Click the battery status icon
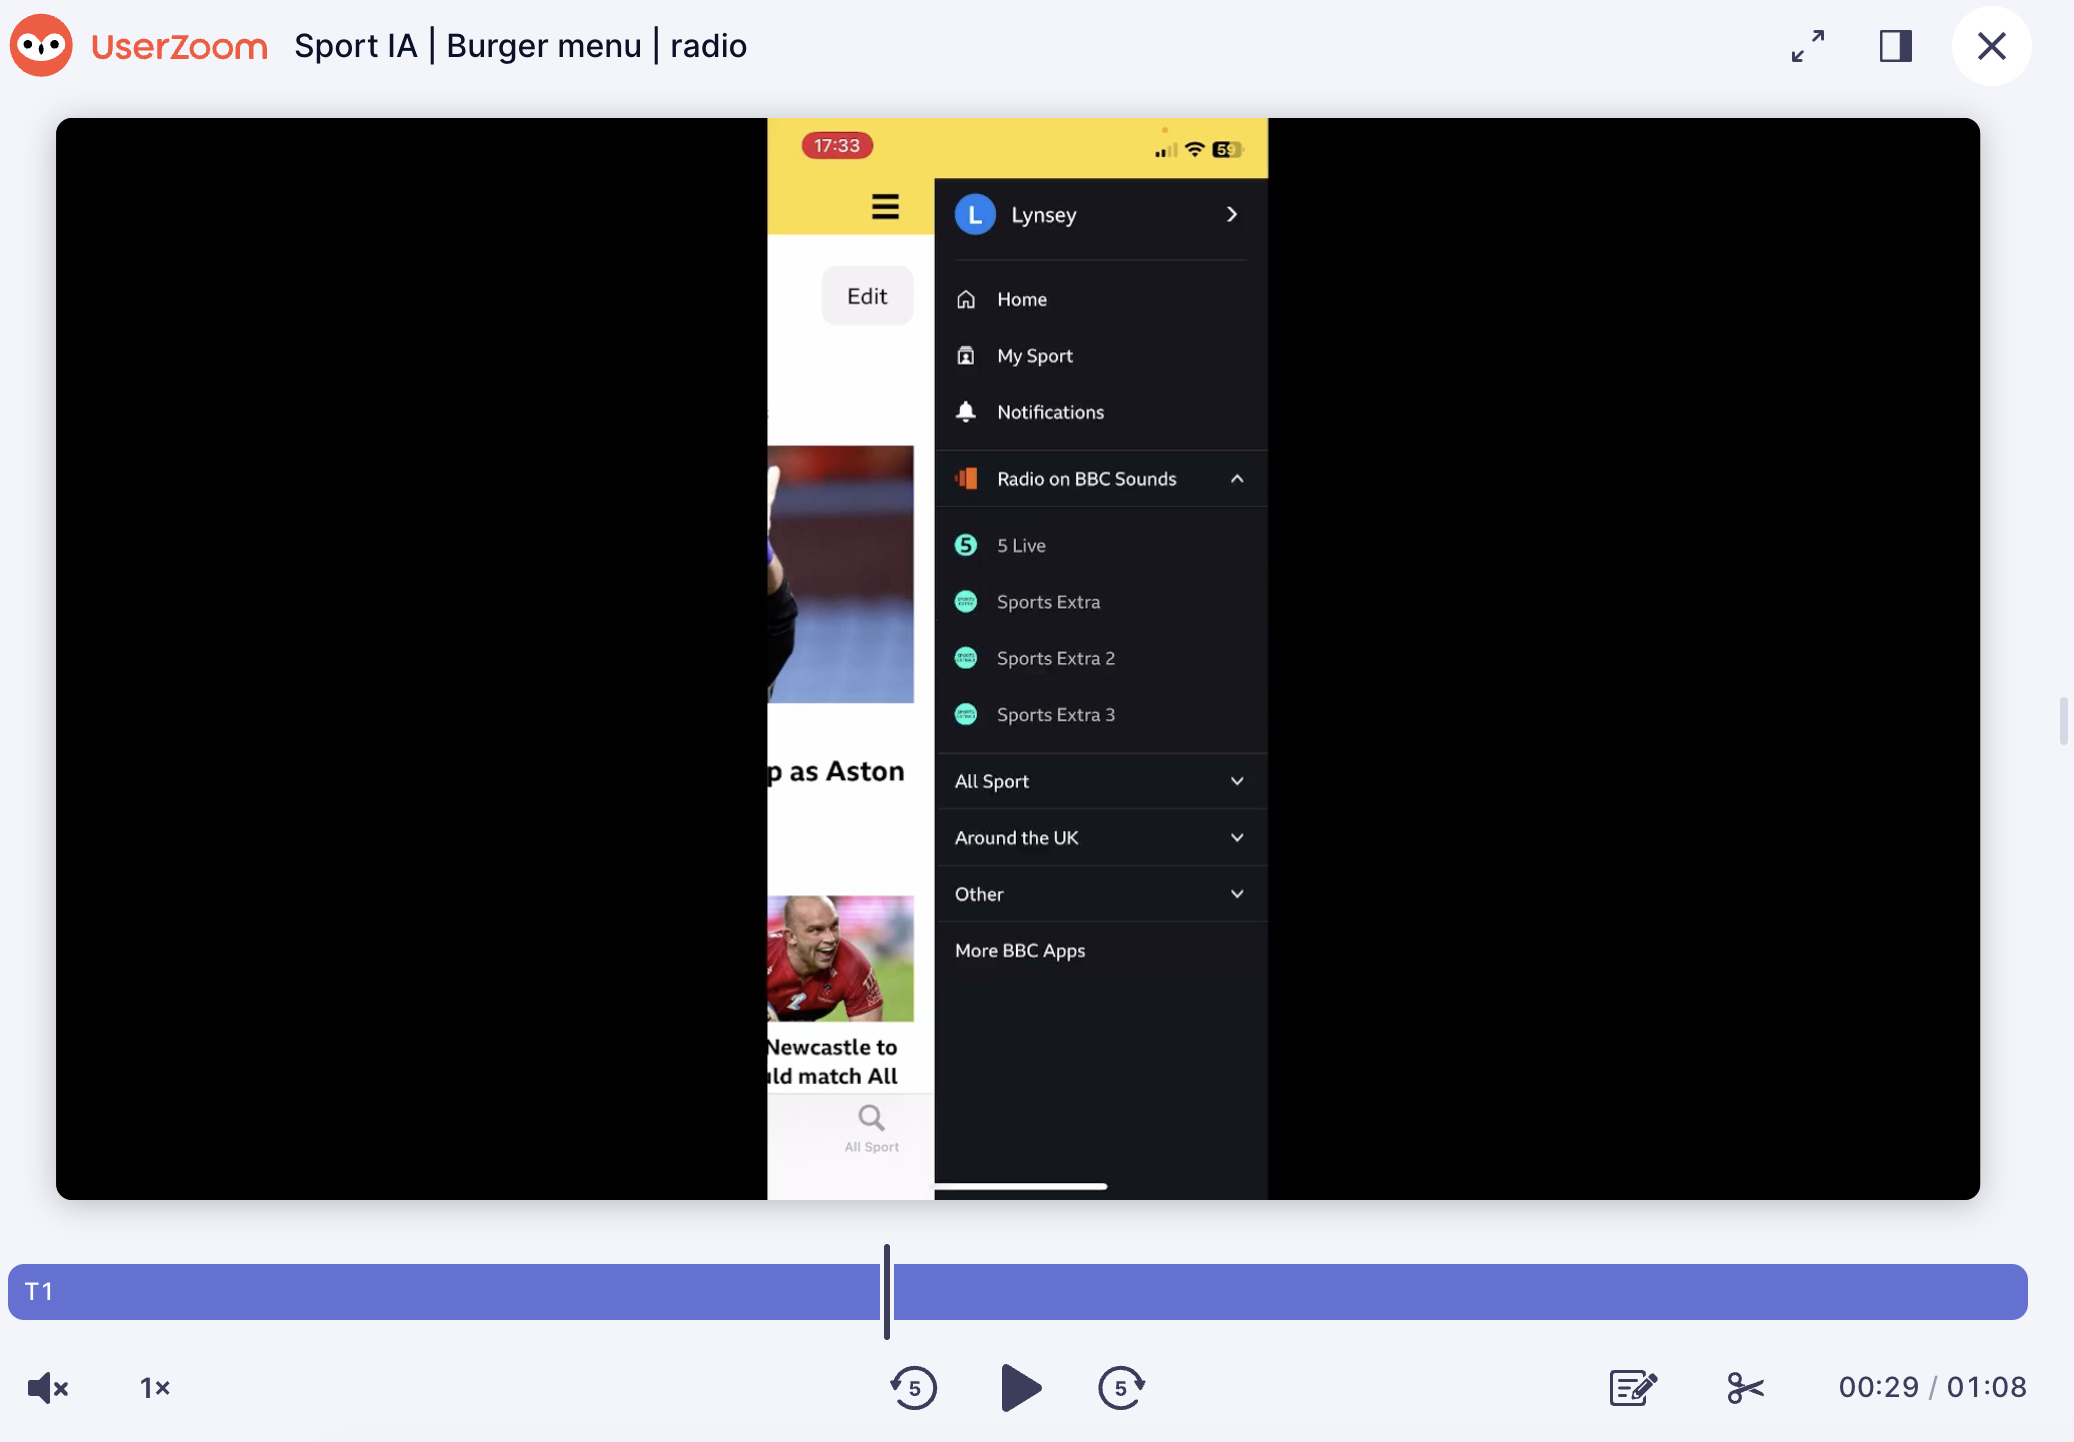Screen dimensions: 2074x1442 coord(1227,150)
